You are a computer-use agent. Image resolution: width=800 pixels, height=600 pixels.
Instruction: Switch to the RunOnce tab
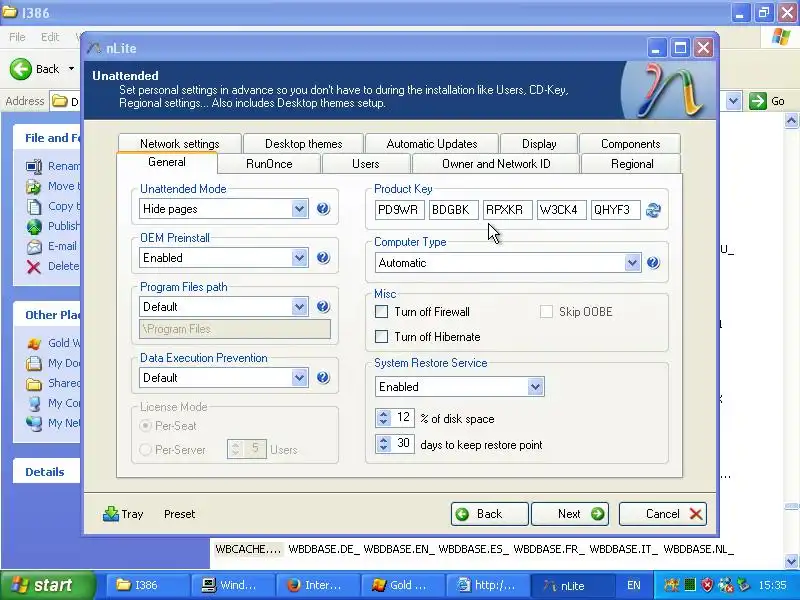[x=269, y=164]
